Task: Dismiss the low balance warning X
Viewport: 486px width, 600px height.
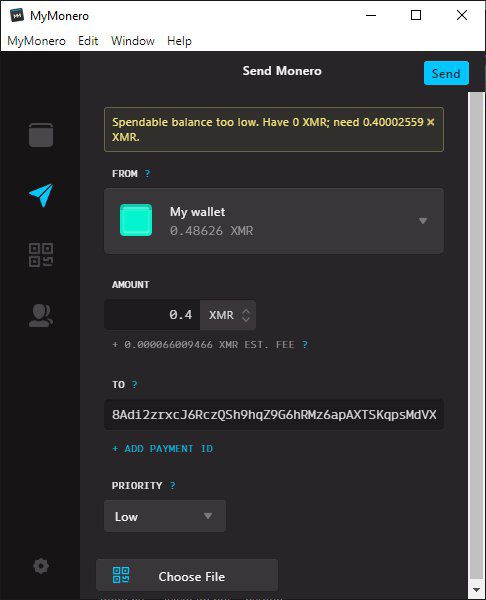Action: pyautogui.click(x=431, y=122)
